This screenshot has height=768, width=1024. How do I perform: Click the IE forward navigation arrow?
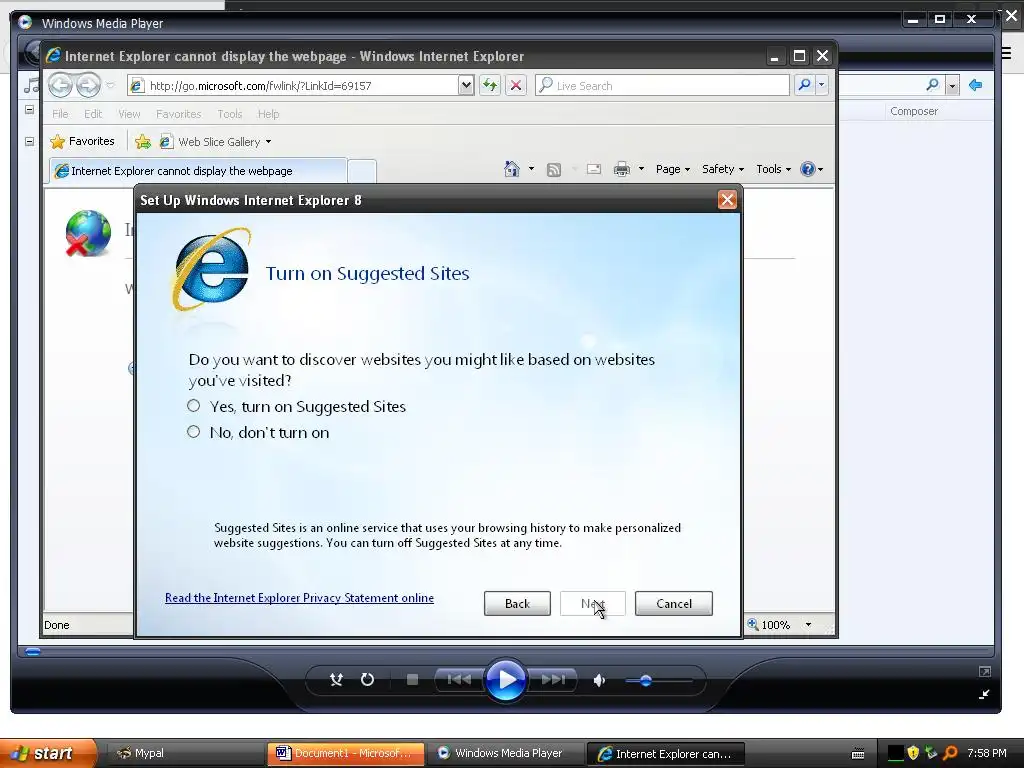coord(88,85)
